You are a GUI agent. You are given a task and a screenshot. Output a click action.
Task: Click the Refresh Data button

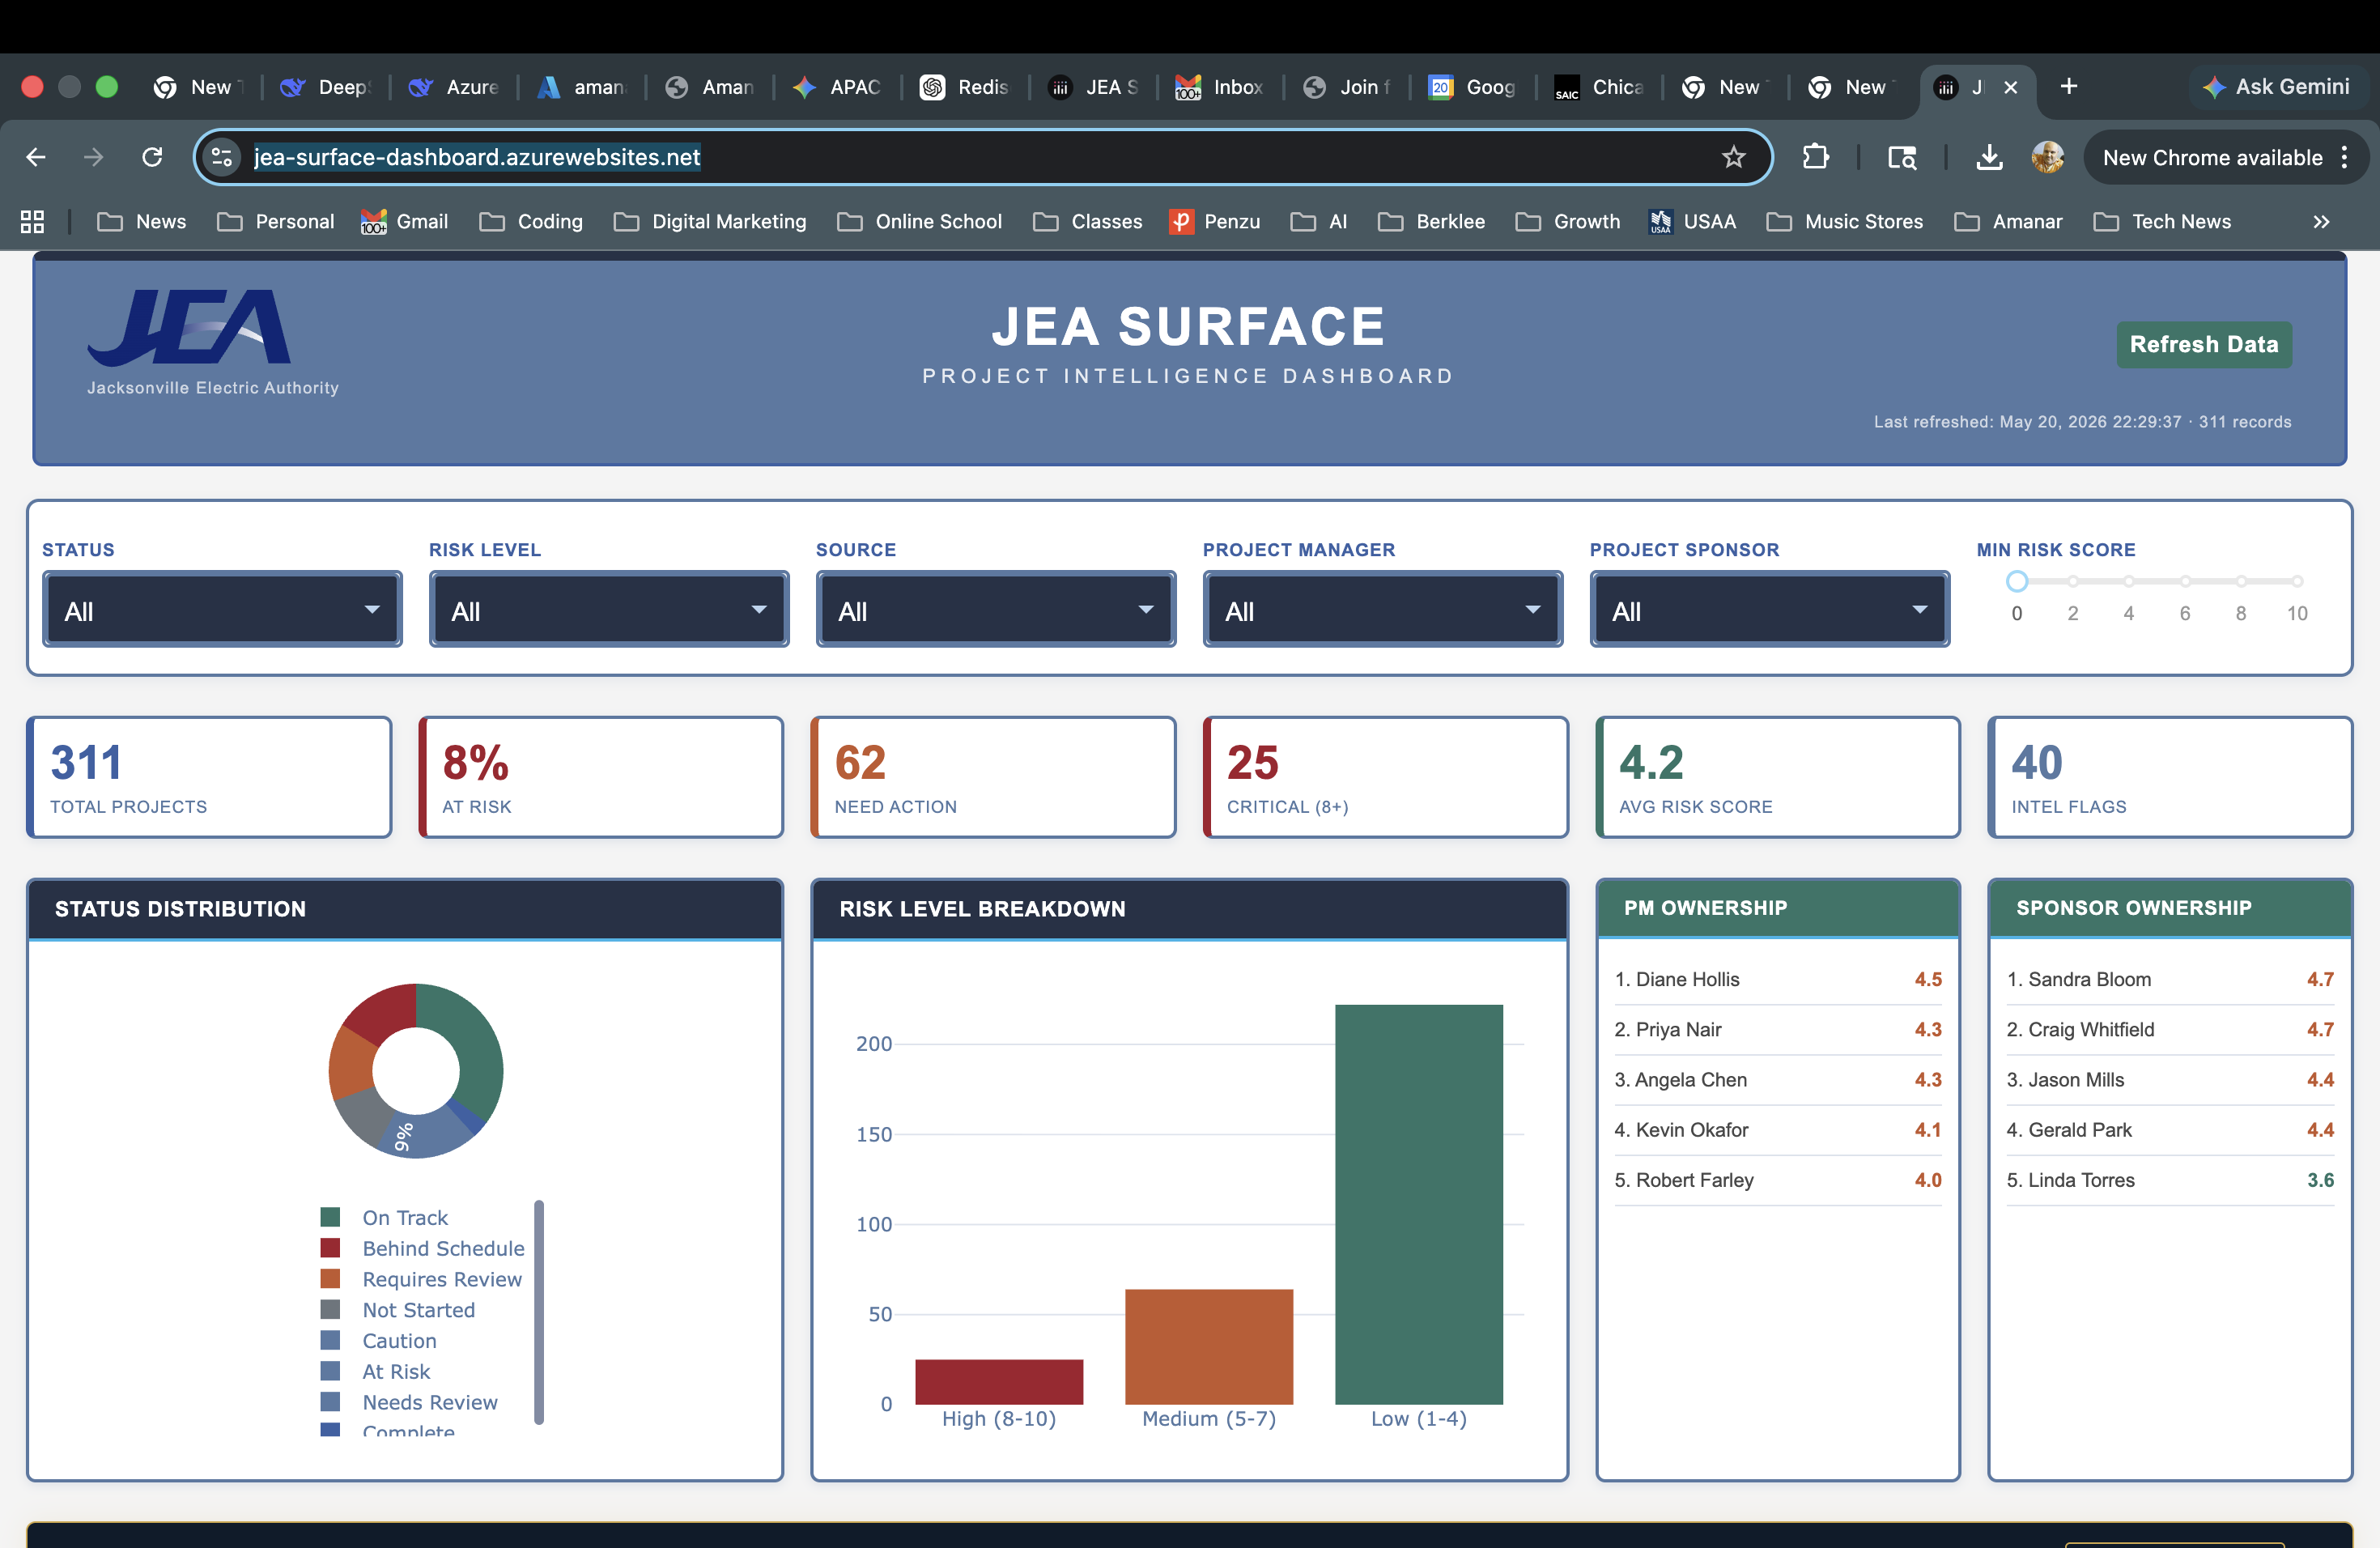2203,344
